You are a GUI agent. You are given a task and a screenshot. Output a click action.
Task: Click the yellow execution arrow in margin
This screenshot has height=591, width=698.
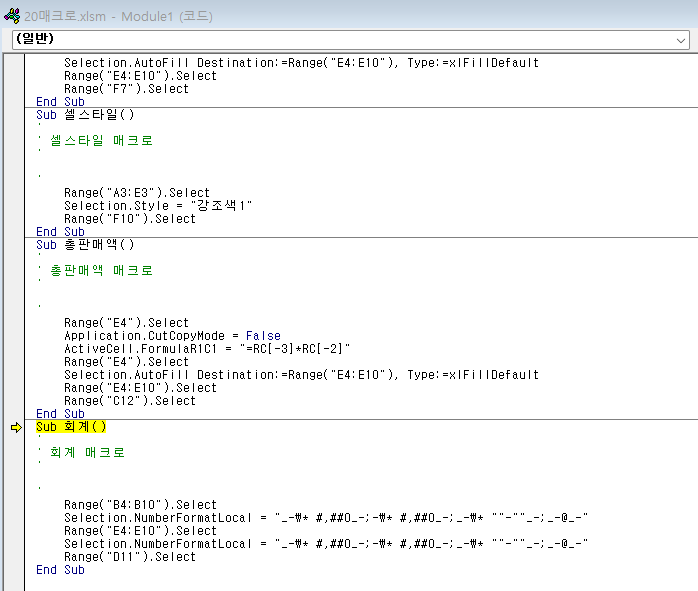tap(15, 427)
